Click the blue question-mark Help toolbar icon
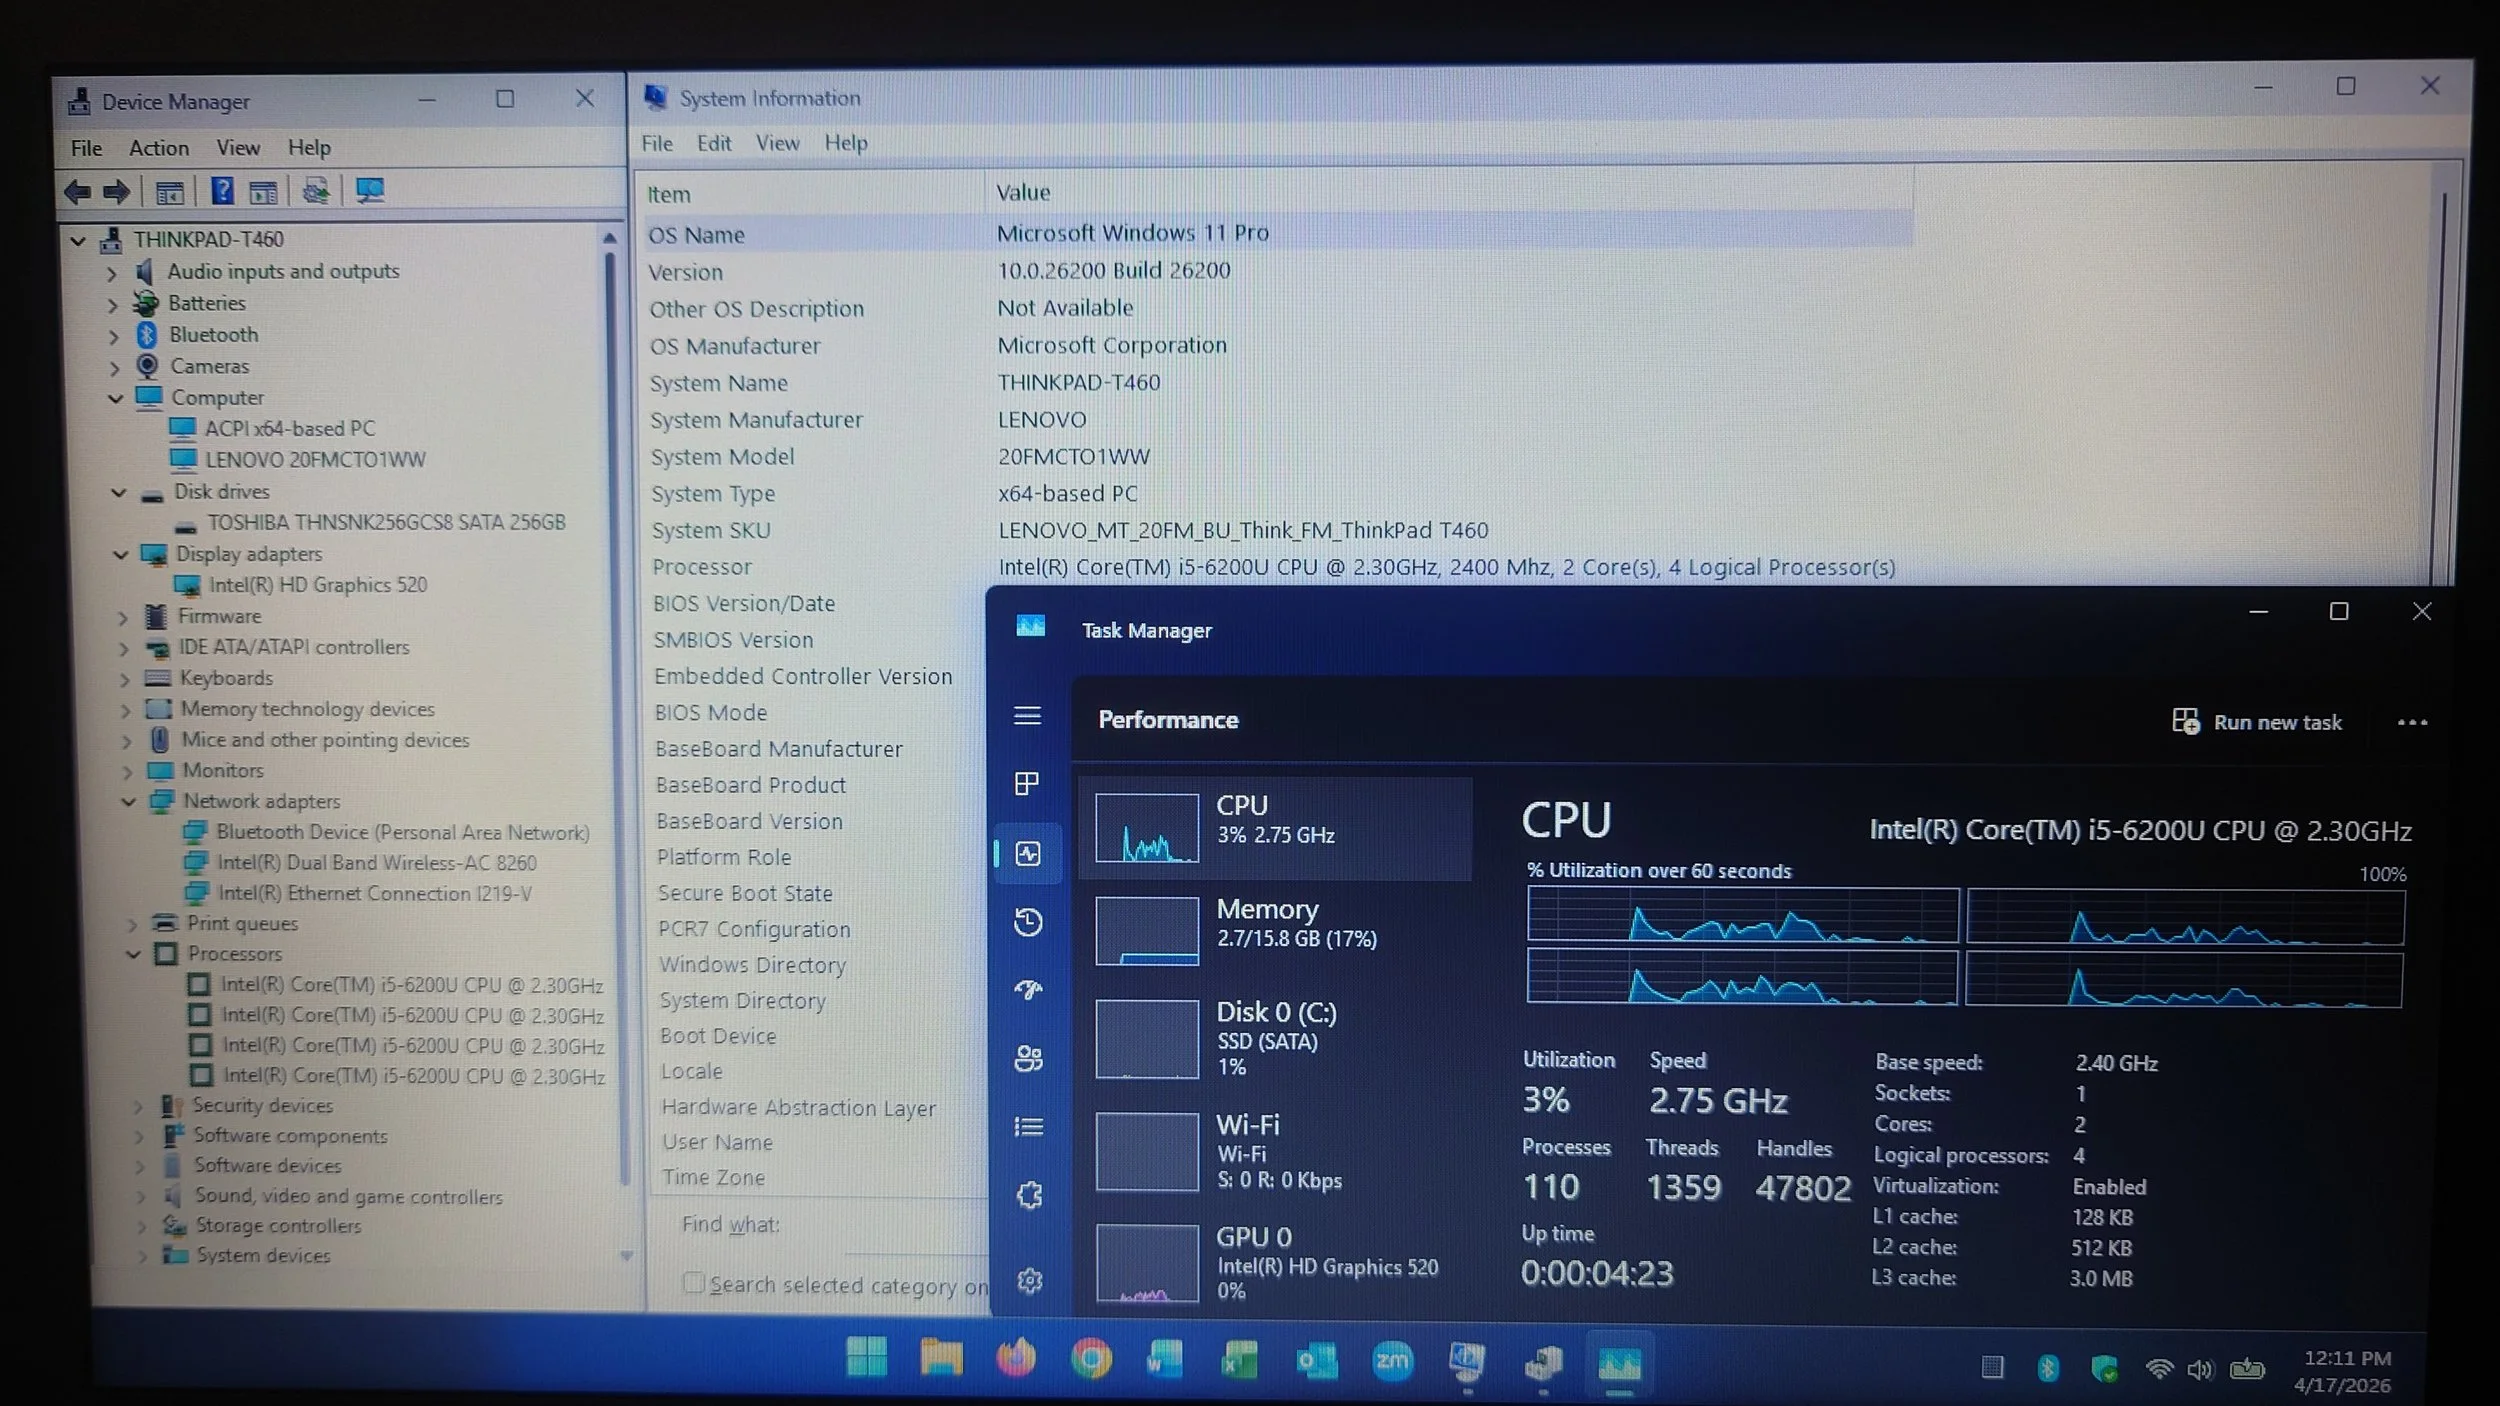This screenshot has width=2500, height=1406. pos(222,190)
